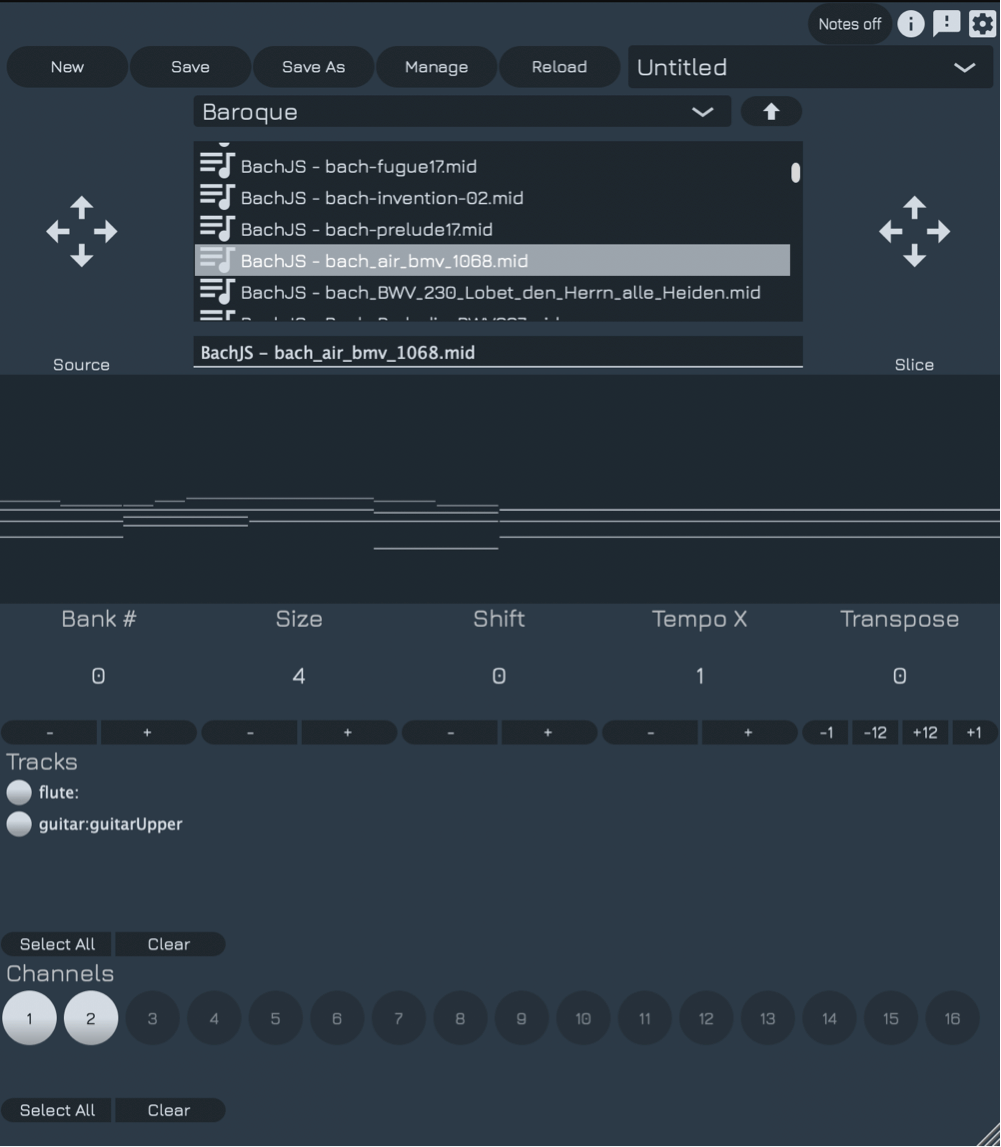Click the up-arrow parent folder button

pyautogui.click(x=771, y=111)
